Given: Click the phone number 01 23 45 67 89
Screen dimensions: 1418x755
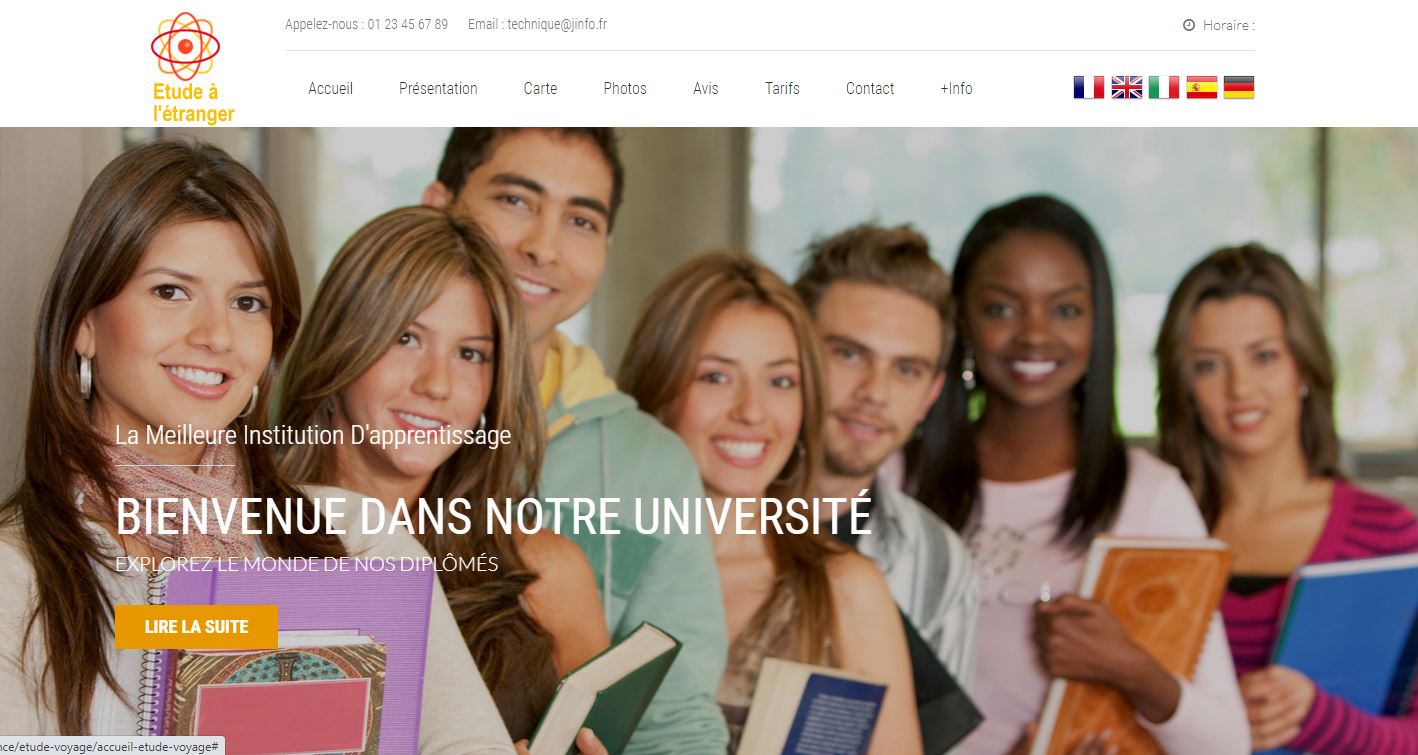Looking at the screenshot, I should pos(407,24).
